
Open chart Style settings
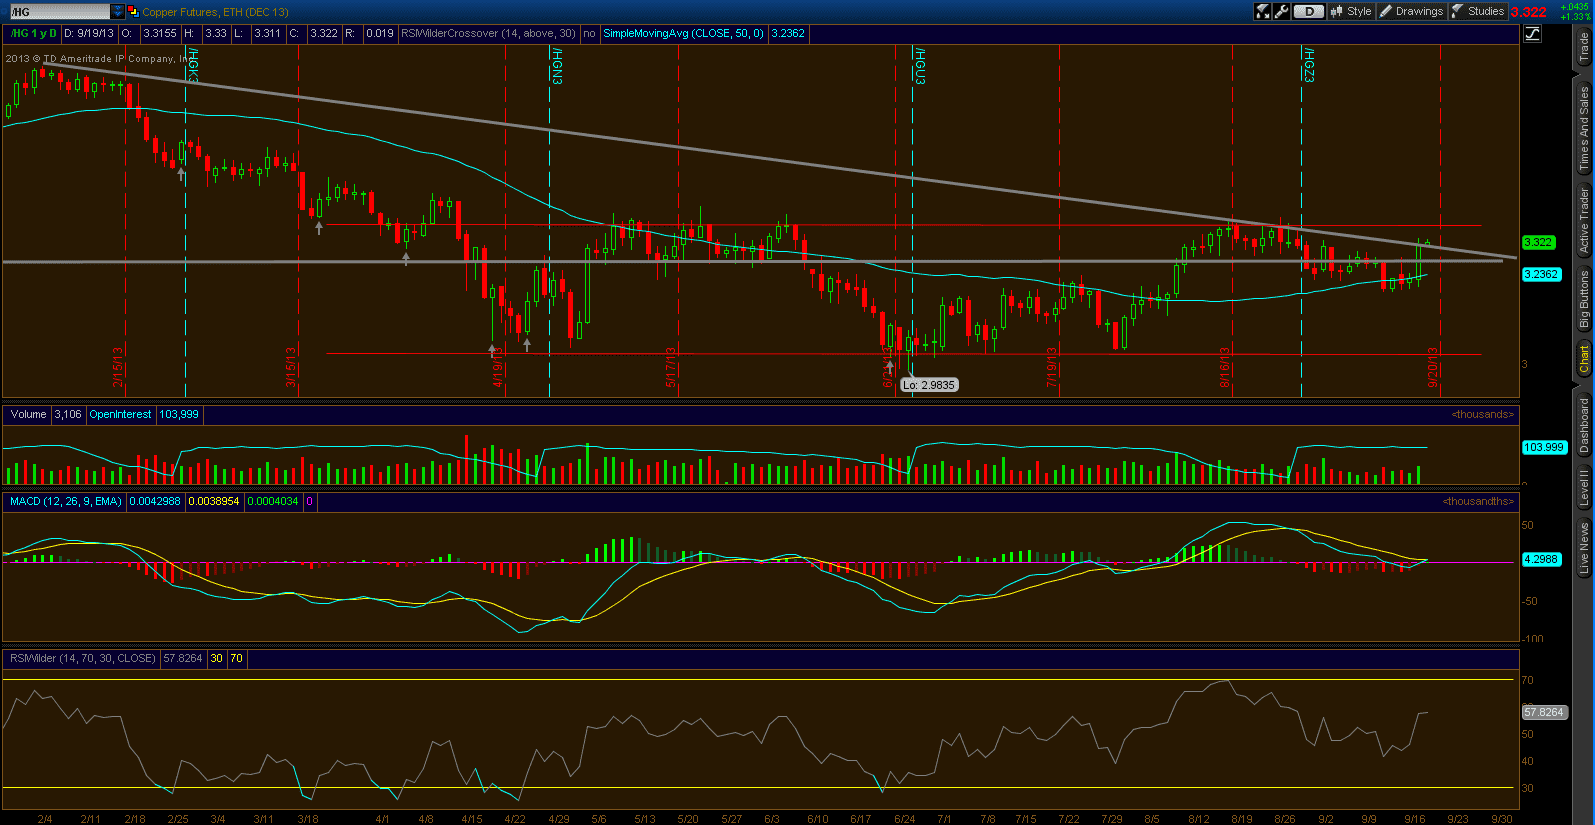click(1350, 11)
